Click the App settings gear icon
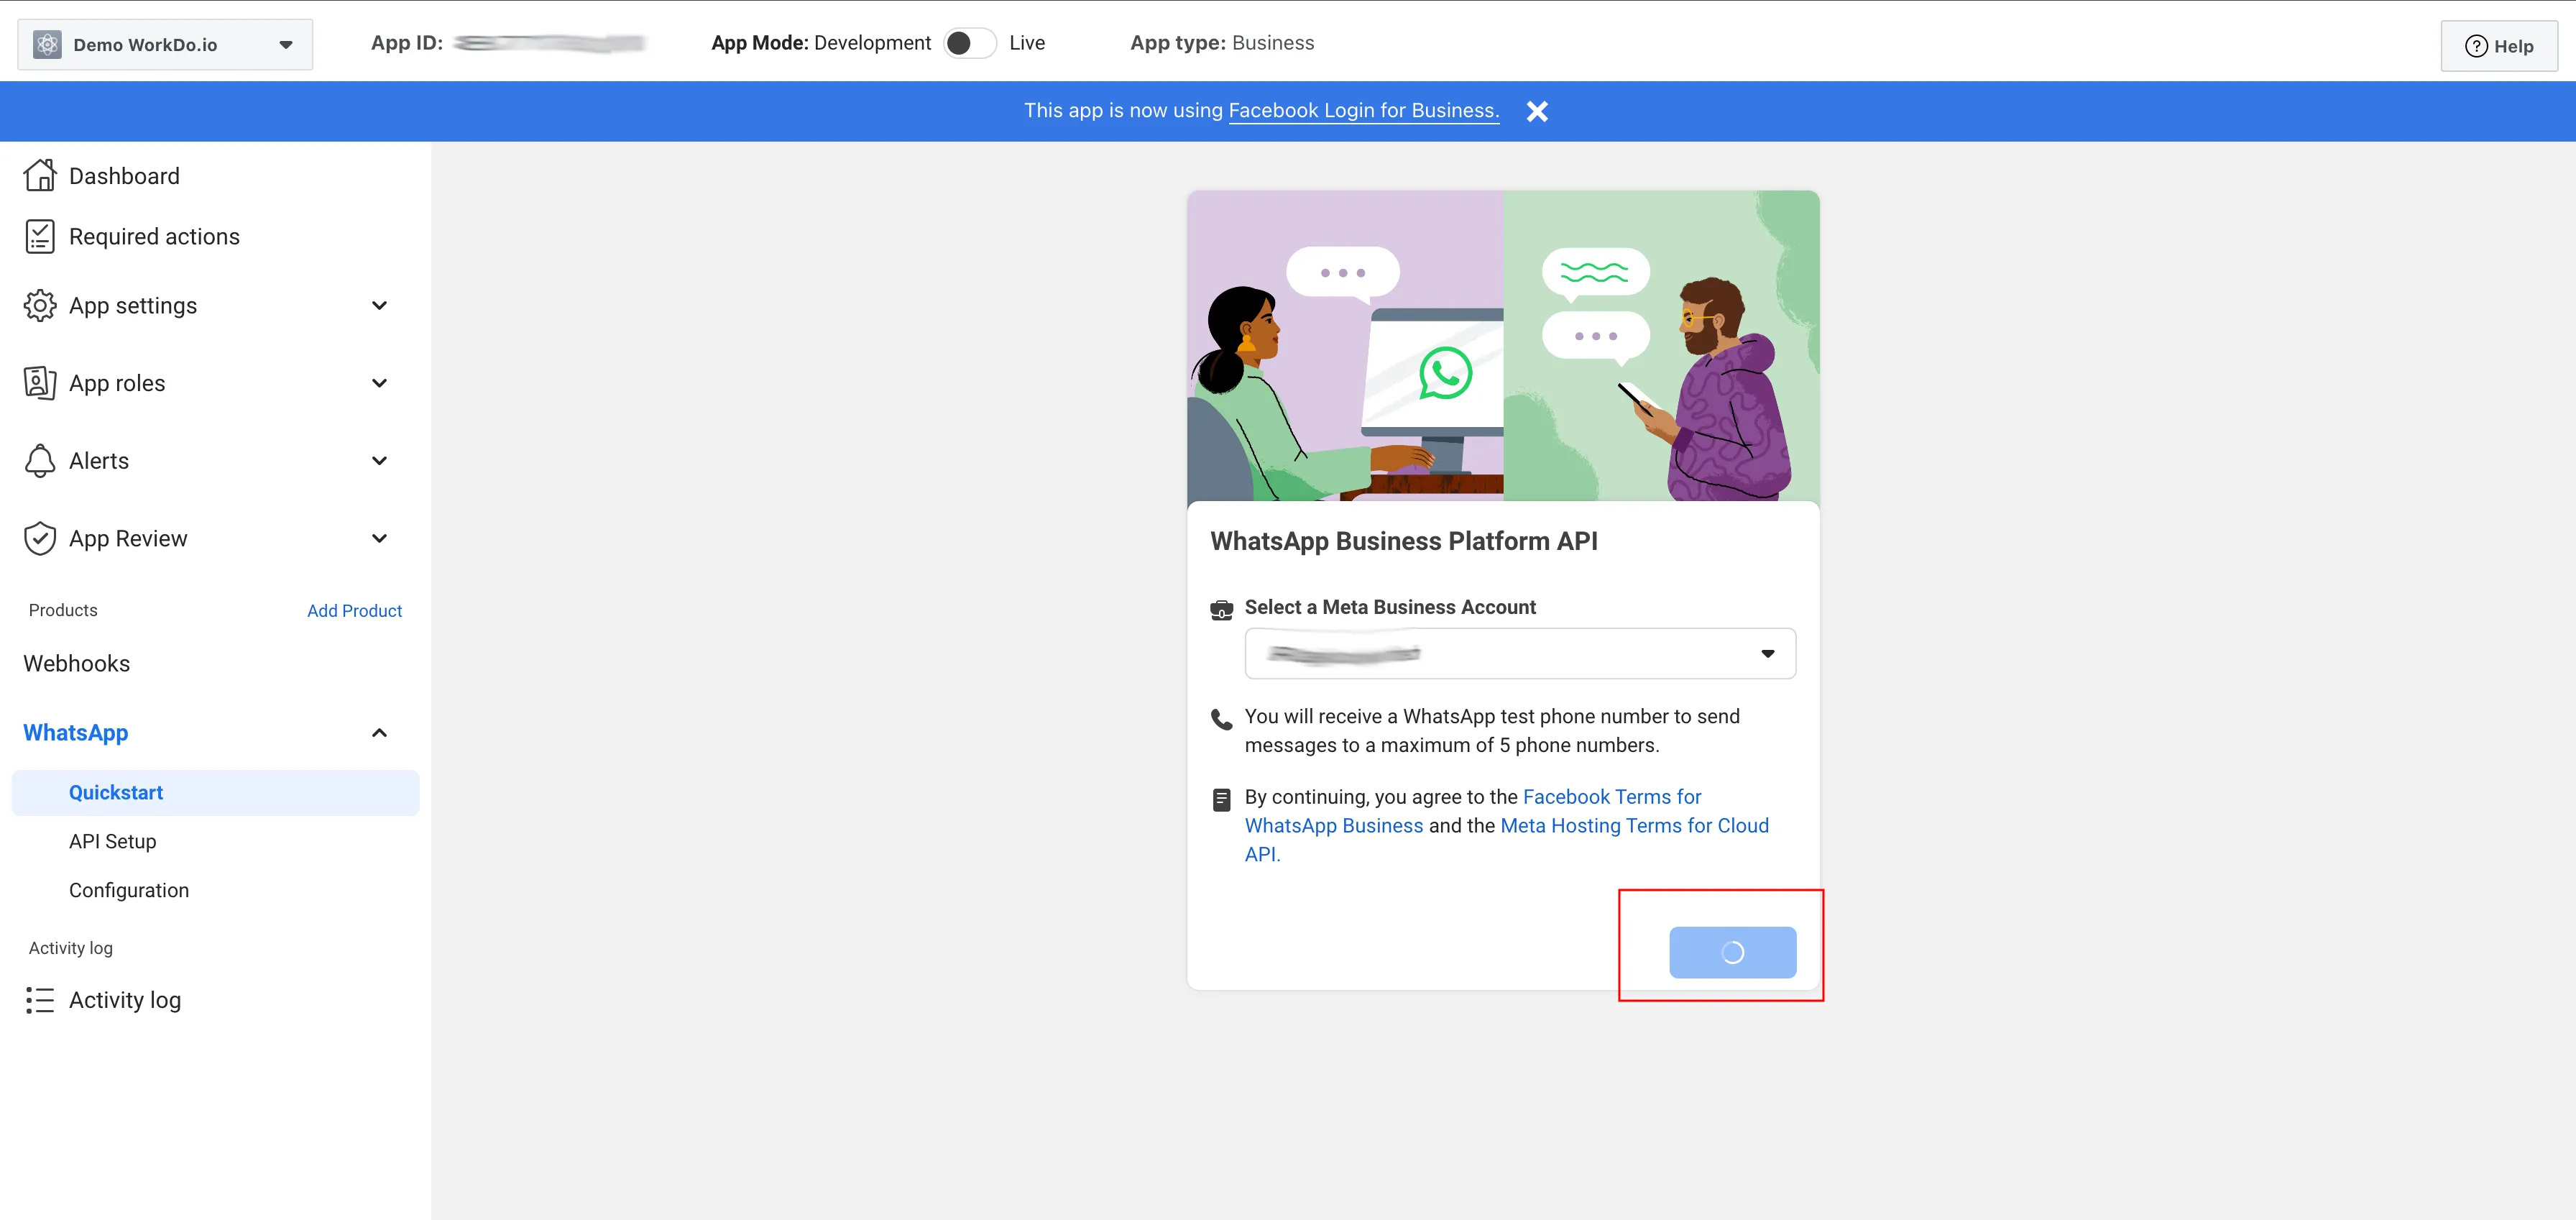 (40, 306)
